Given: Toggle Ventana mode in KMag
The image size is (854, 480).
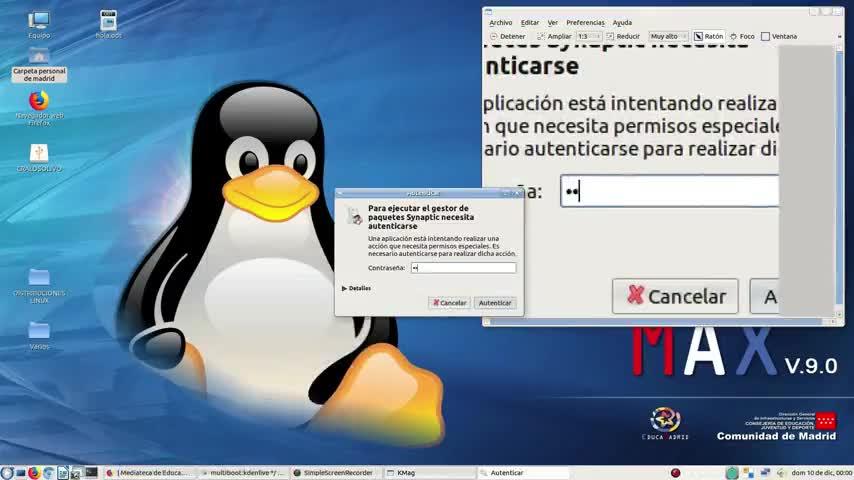Looking at the screenshot, I should (x=779, y=37).
